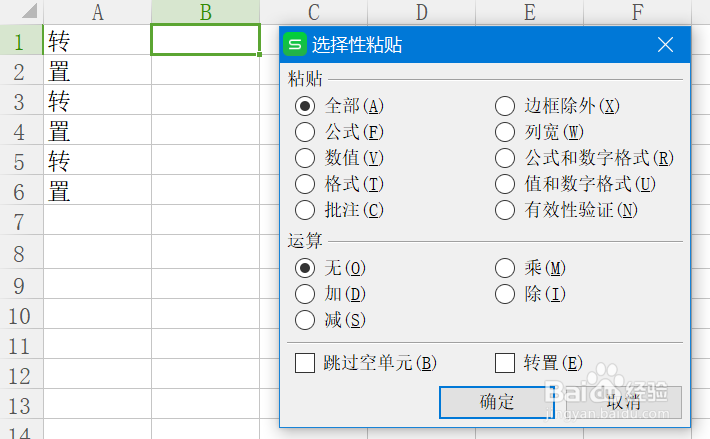Image resolution: width=710 pixels, height=439 pixels.
Task: Close the 选择性粘贴 dialog
Action: pyautogui.click(x=666, y=45)
